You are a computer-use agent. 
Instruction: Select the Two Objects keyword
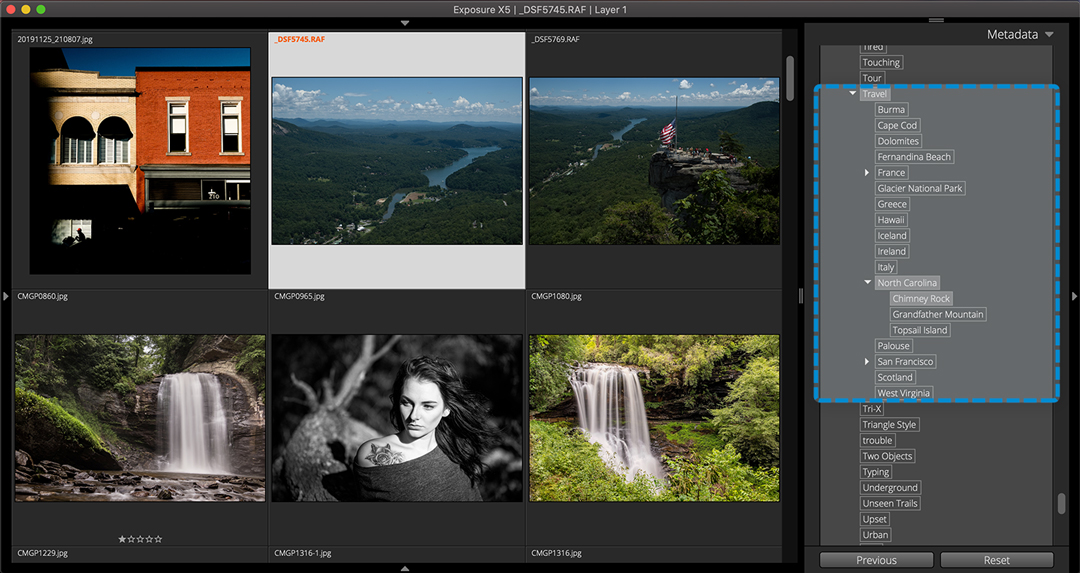(x=887, y=456)
